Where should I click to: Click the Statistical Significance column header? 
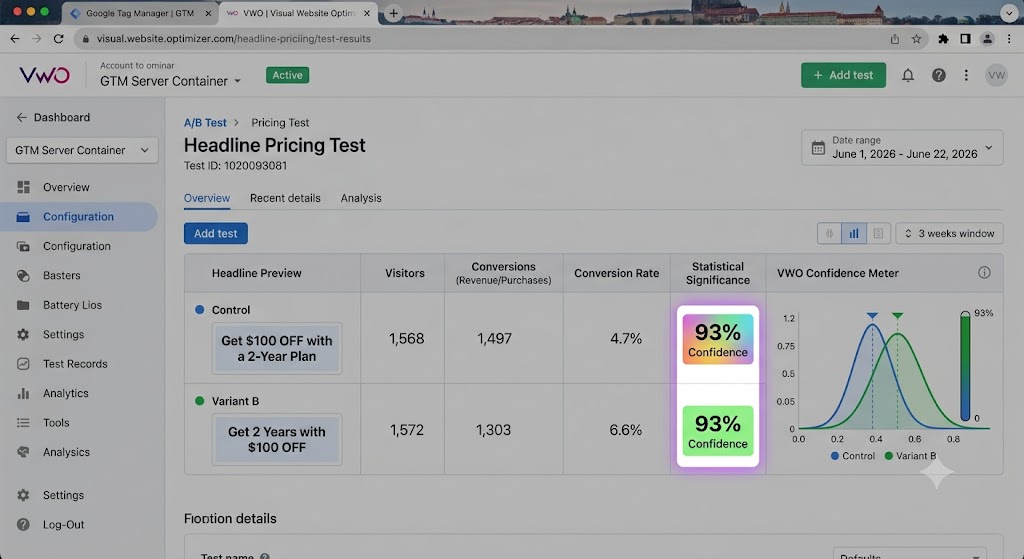[x=718, y=273]
